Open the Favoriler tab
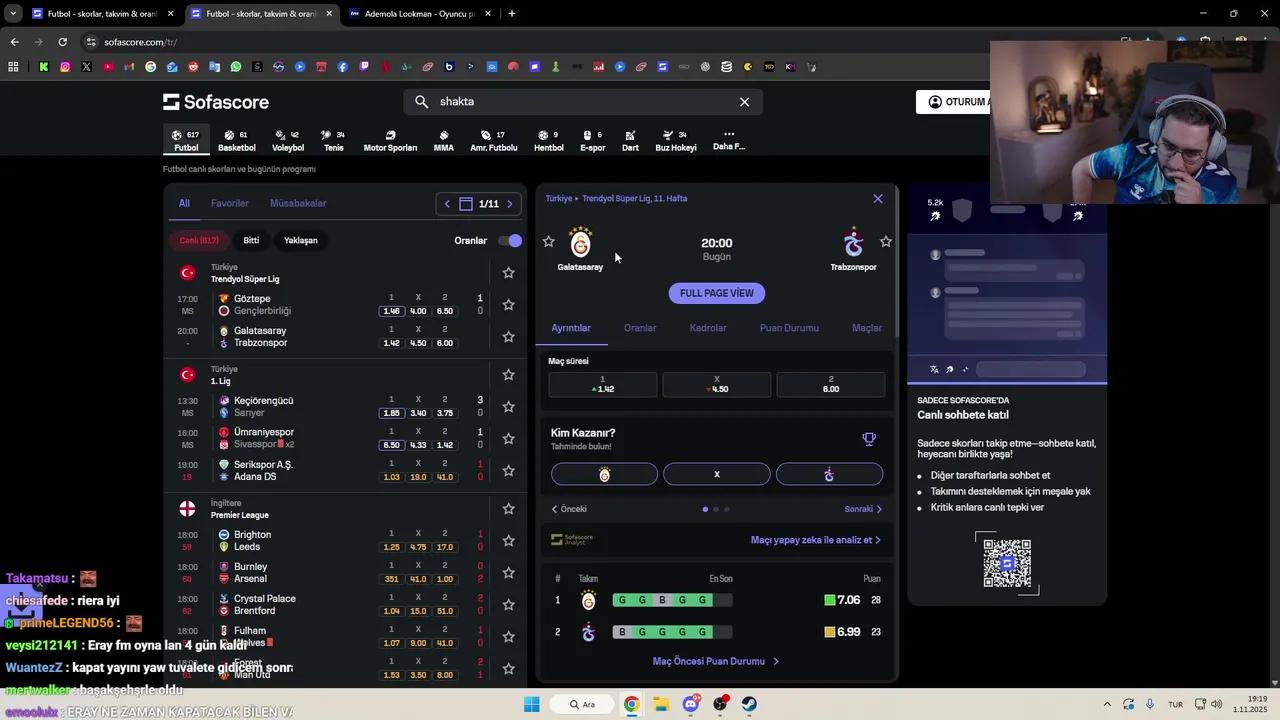This screenshot has width=1280, height=720. (229, 203)
